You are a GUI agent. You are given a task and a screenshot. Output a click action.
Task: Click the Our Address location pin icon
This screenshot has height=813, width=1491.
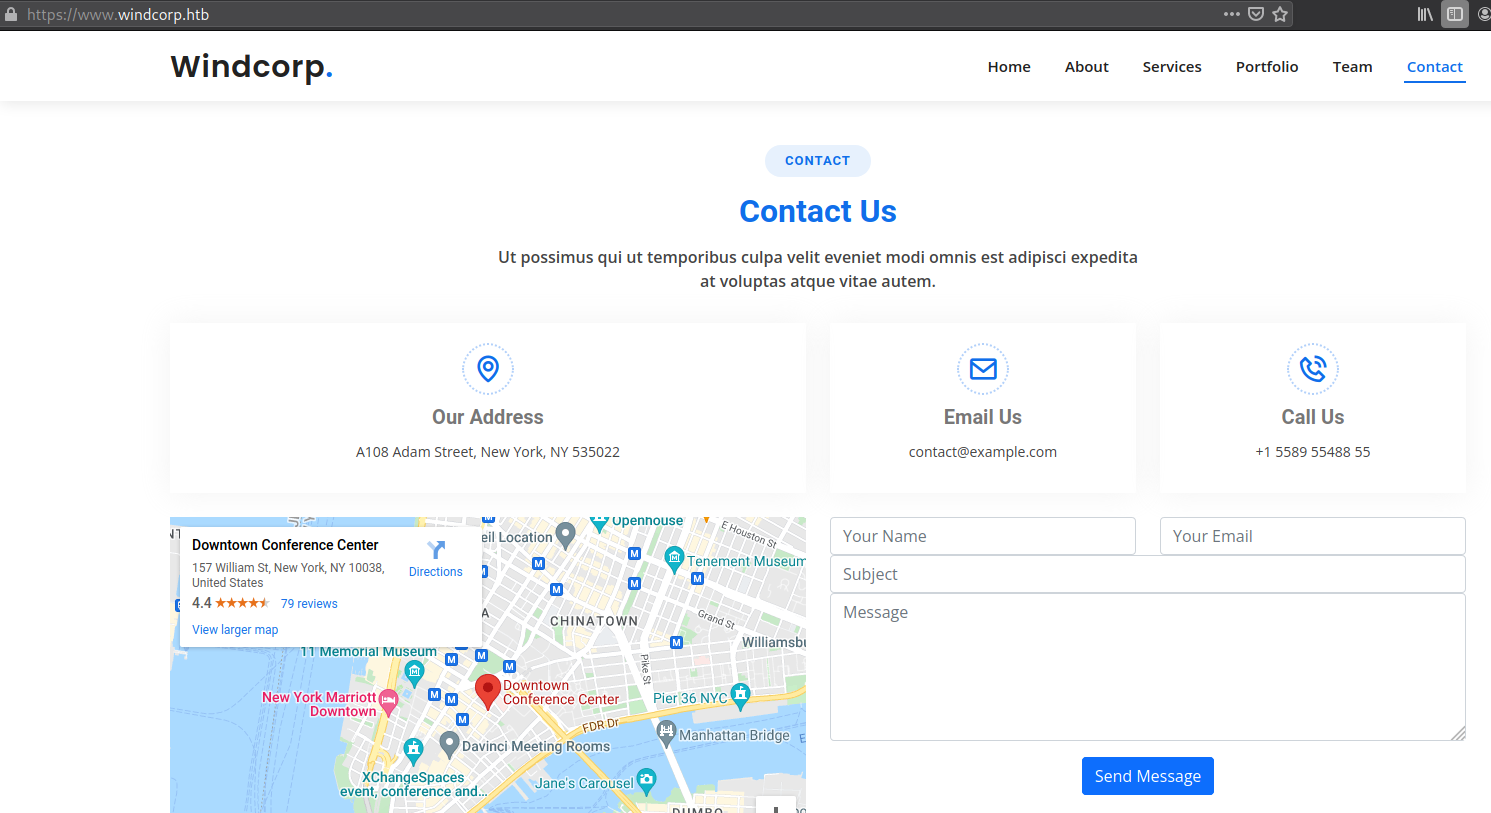point(488,369)
